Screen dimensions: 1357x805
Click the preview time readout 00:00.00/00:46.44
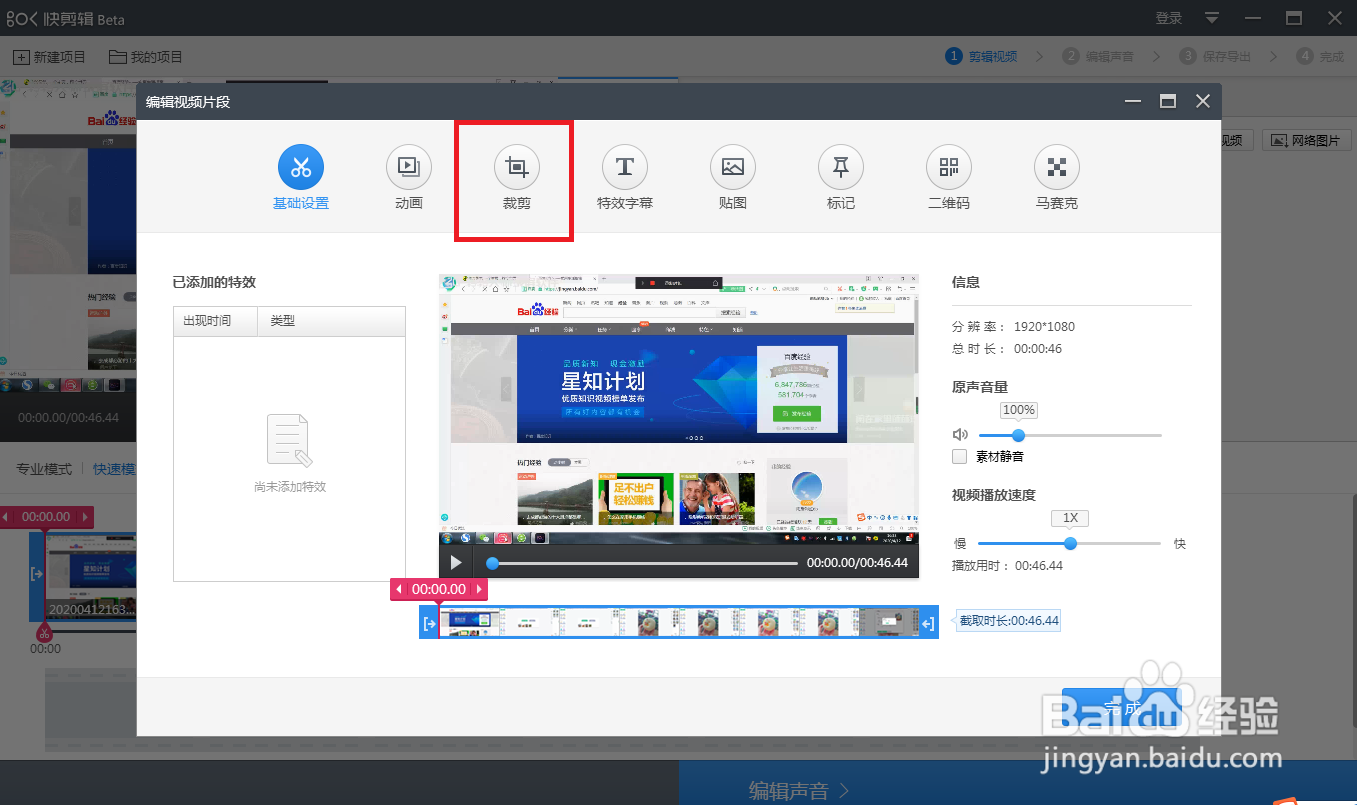pos(857,563)
